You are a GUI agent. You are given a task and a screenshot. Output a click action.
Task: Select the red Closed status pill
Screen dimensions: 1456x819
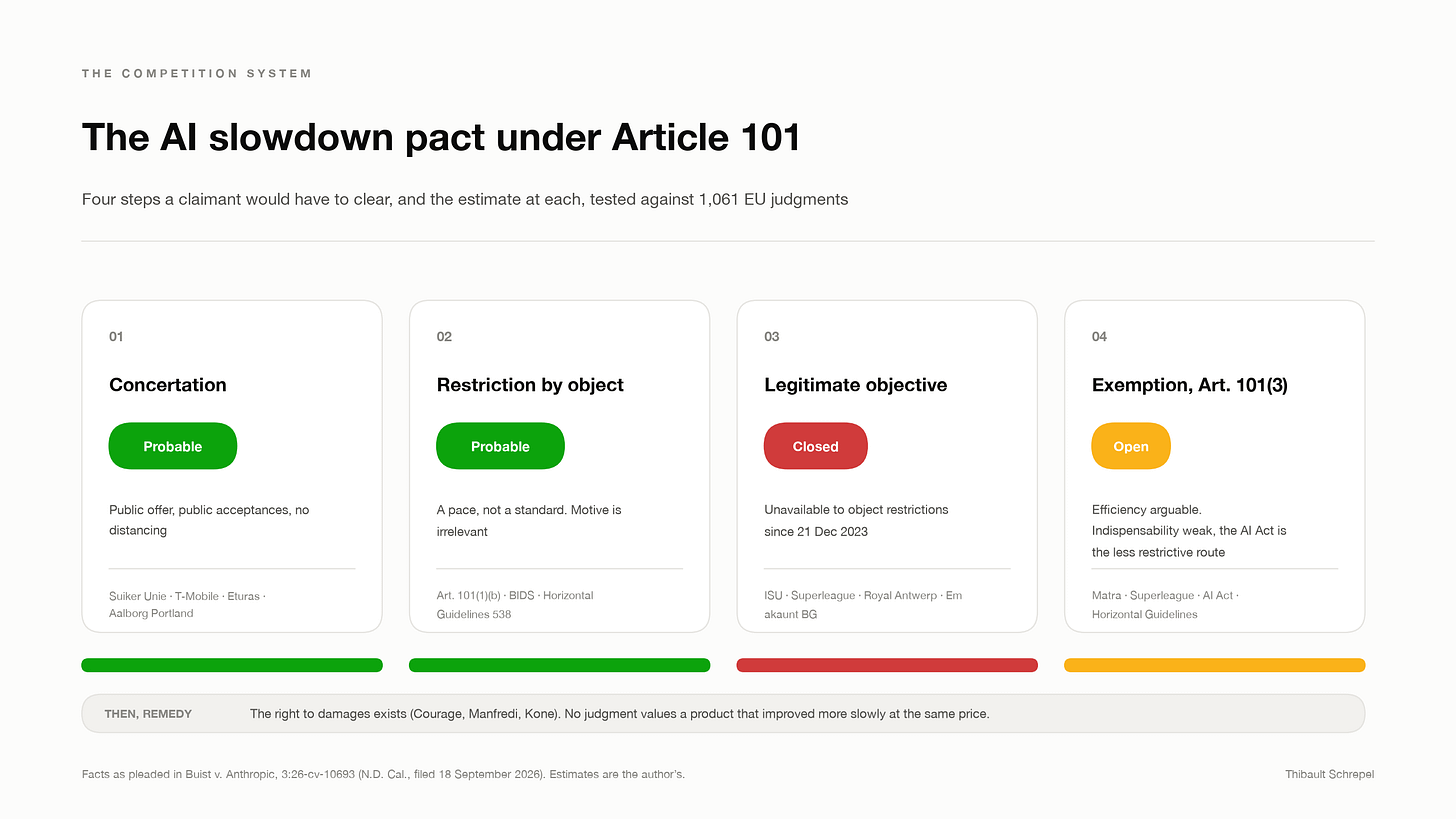(816, 446)
